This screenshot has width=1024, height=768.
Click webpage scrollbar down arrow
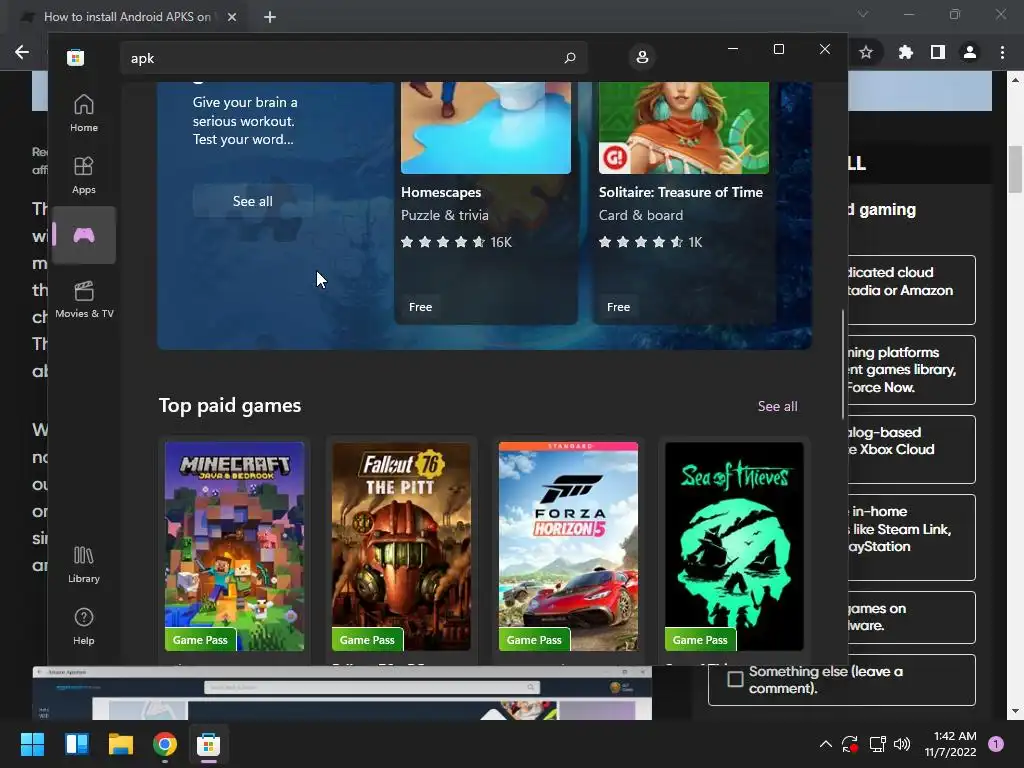point(1015,711)
